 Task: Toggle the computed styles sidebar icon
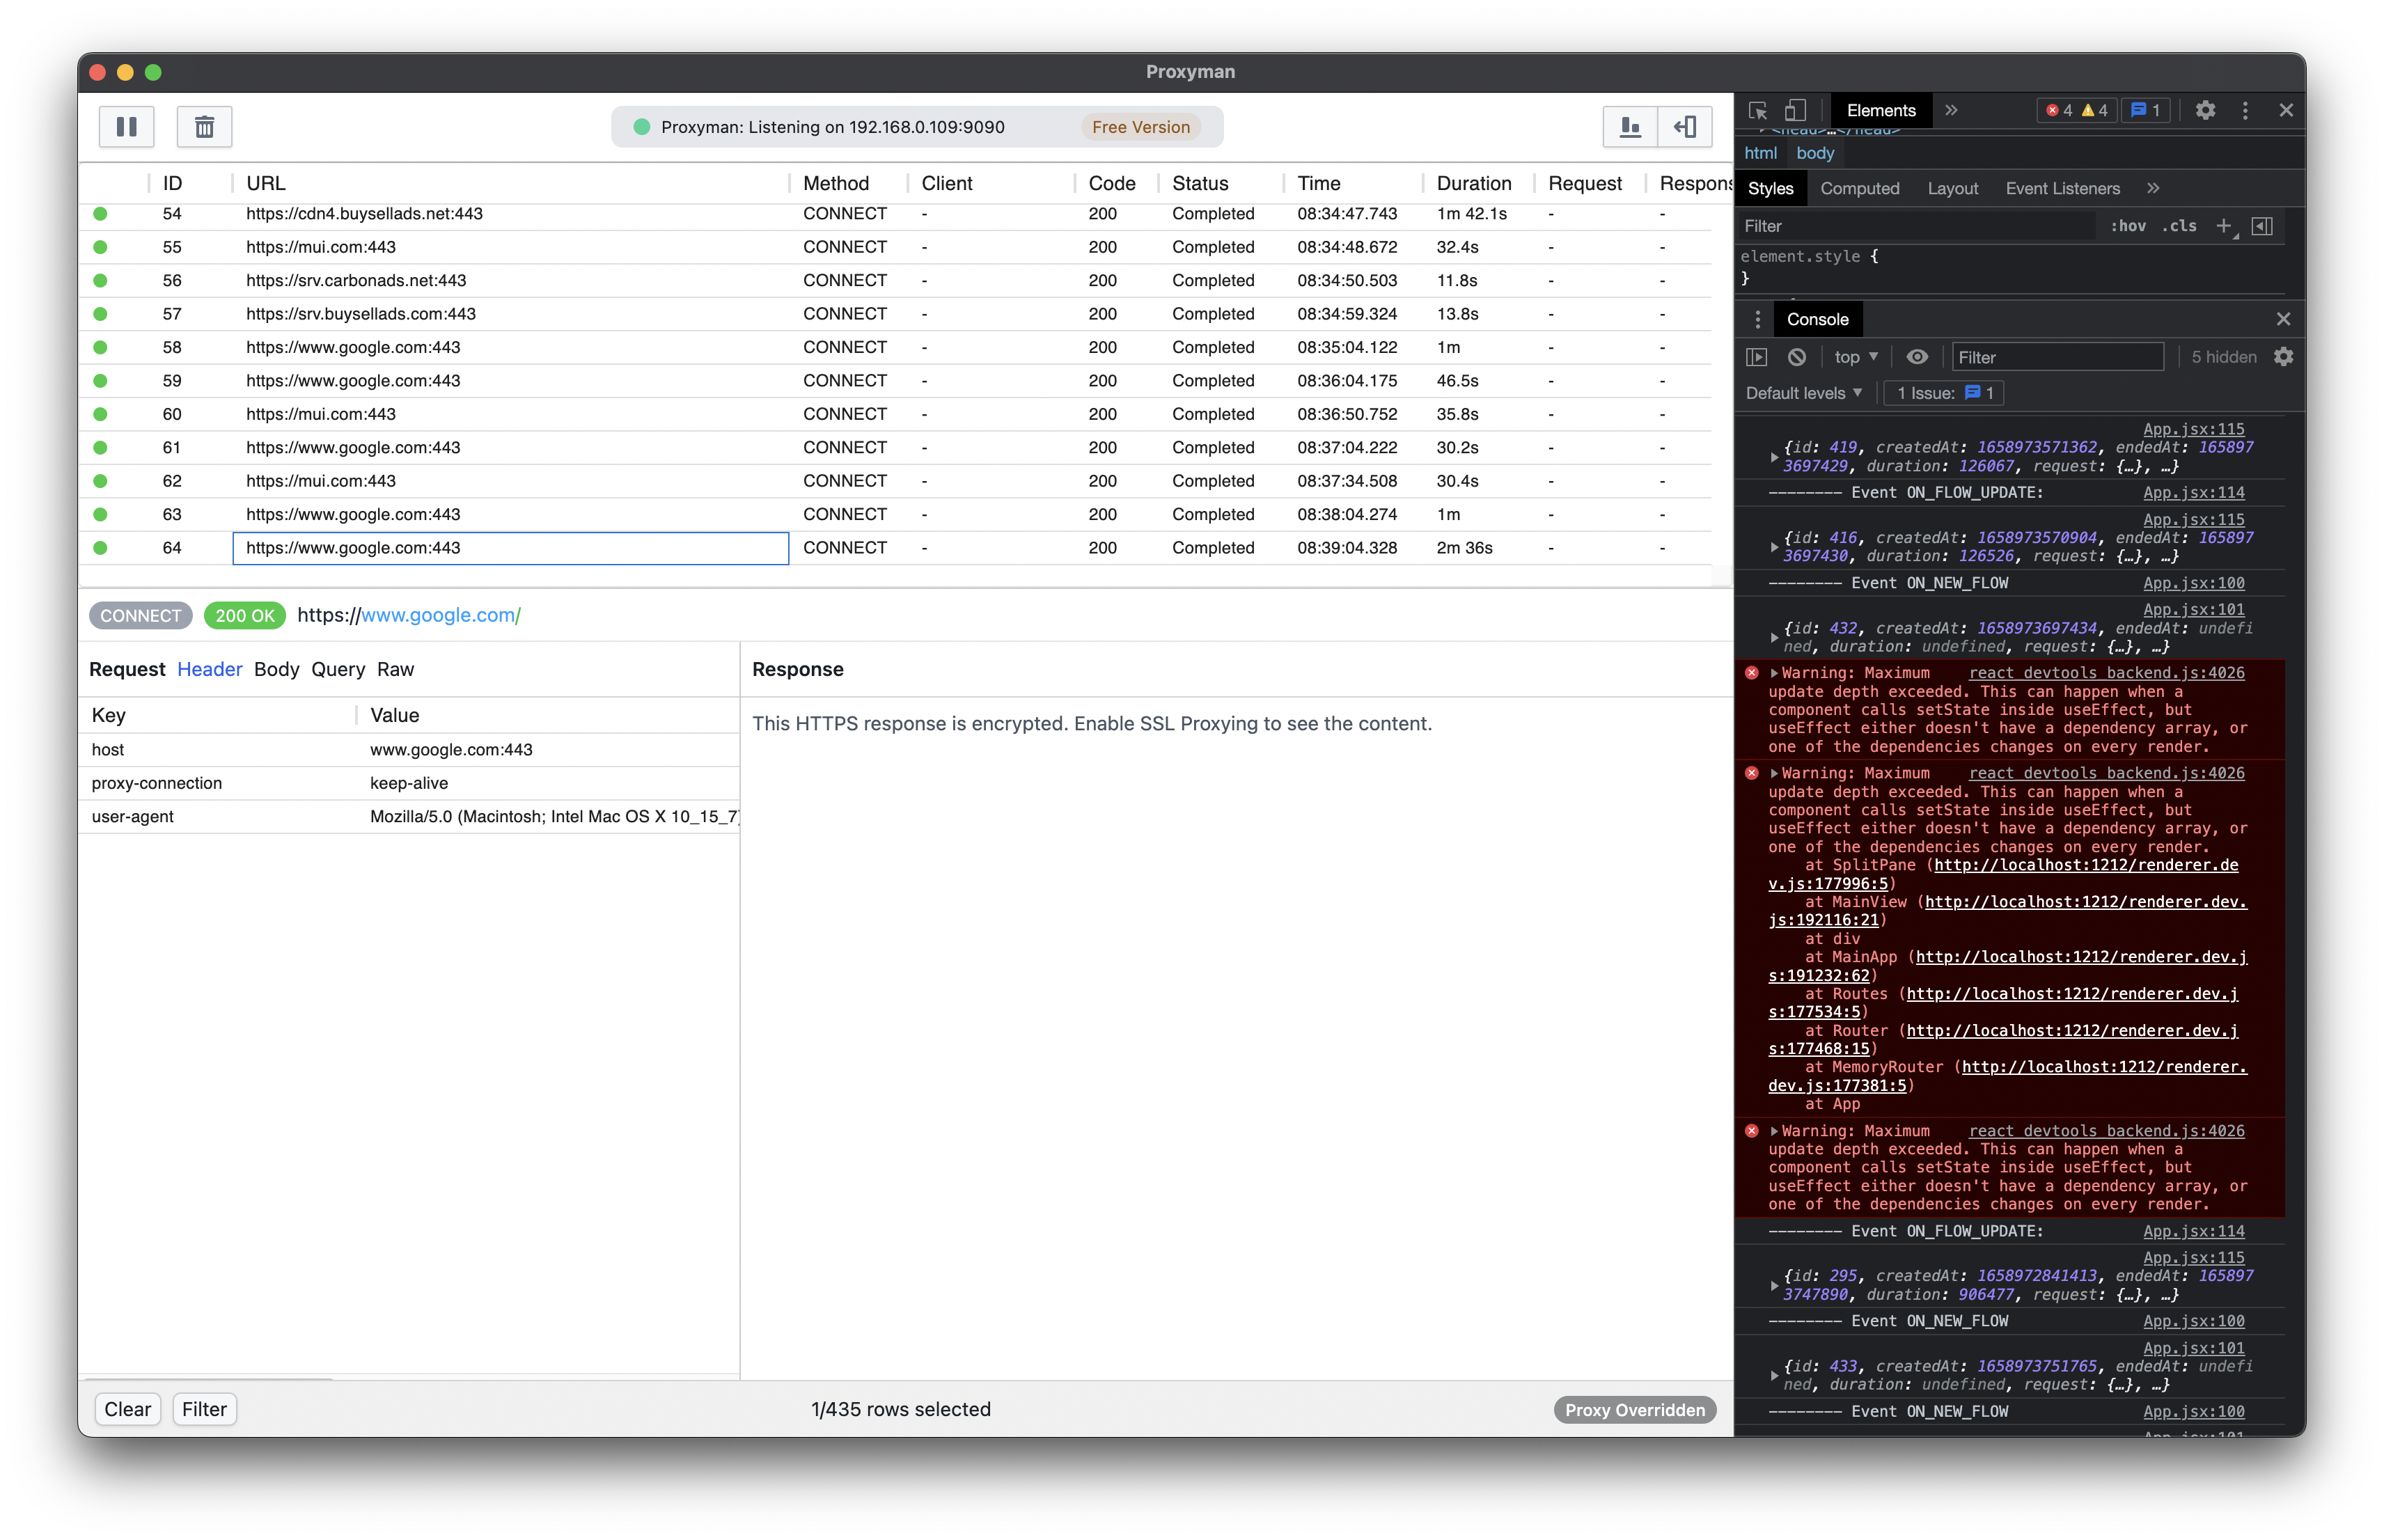coord(2262,226)
